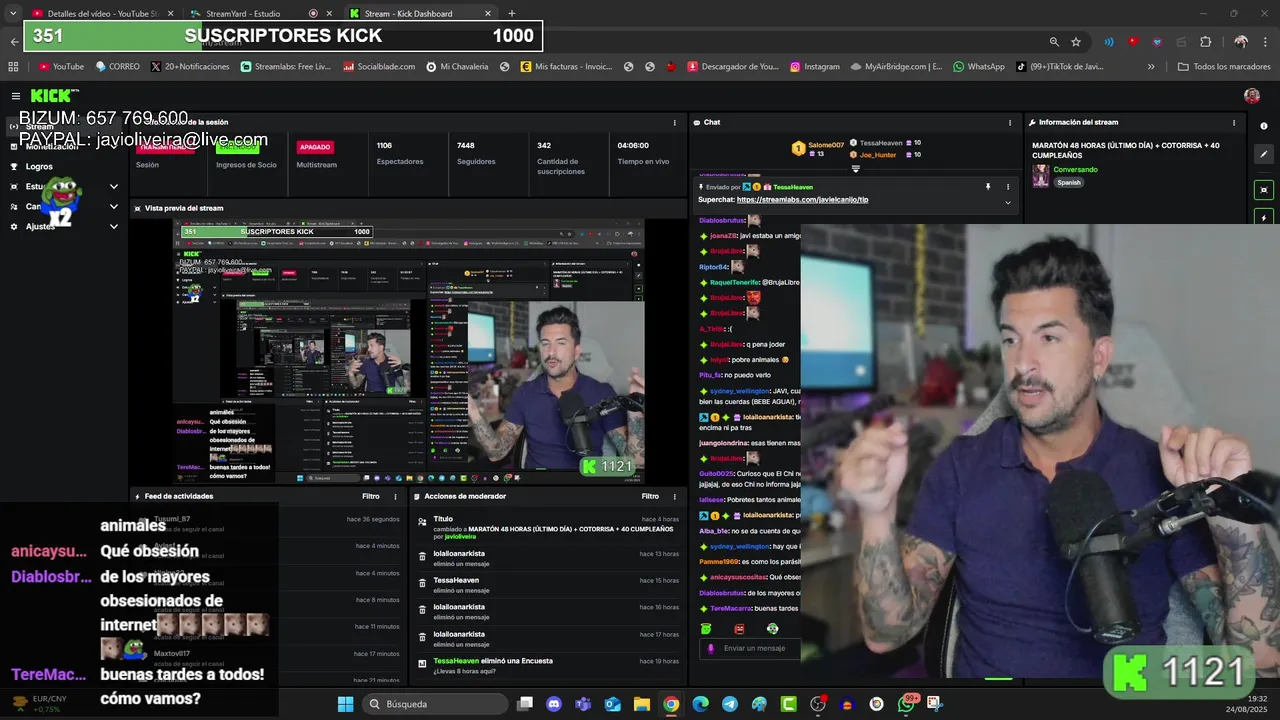
Task: Open Discord from the taskbar
Action: pos(554,704)
